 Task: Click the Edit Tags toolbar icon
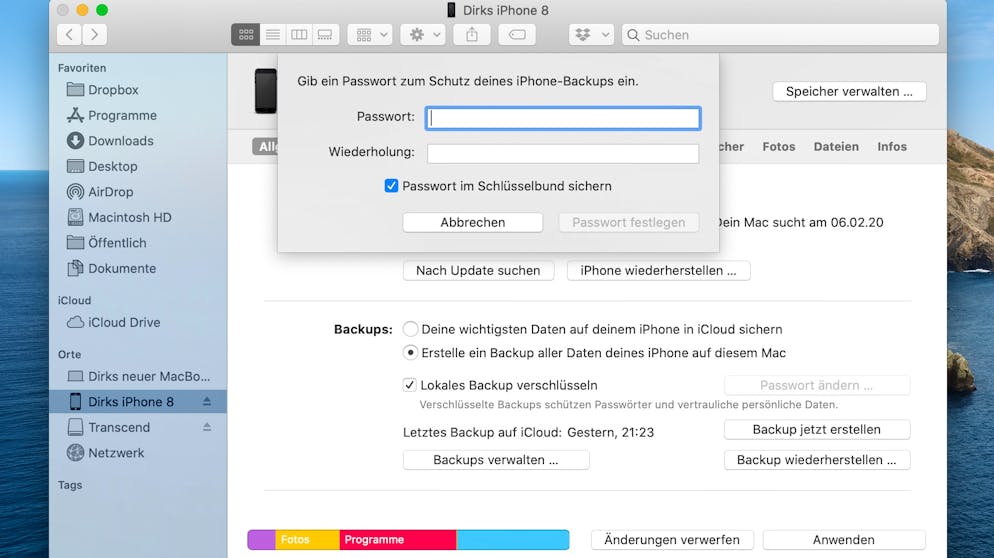tap(517, 34)
